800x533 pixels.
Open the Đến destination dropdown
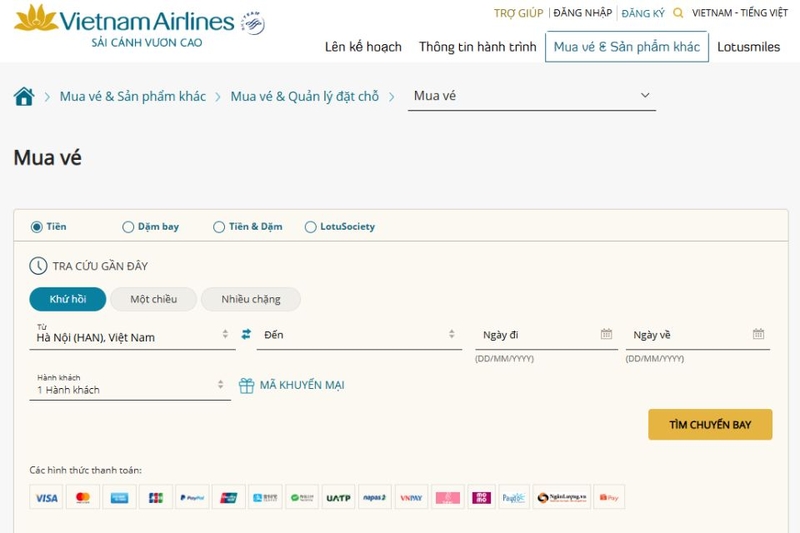click(x=359, y=335)
